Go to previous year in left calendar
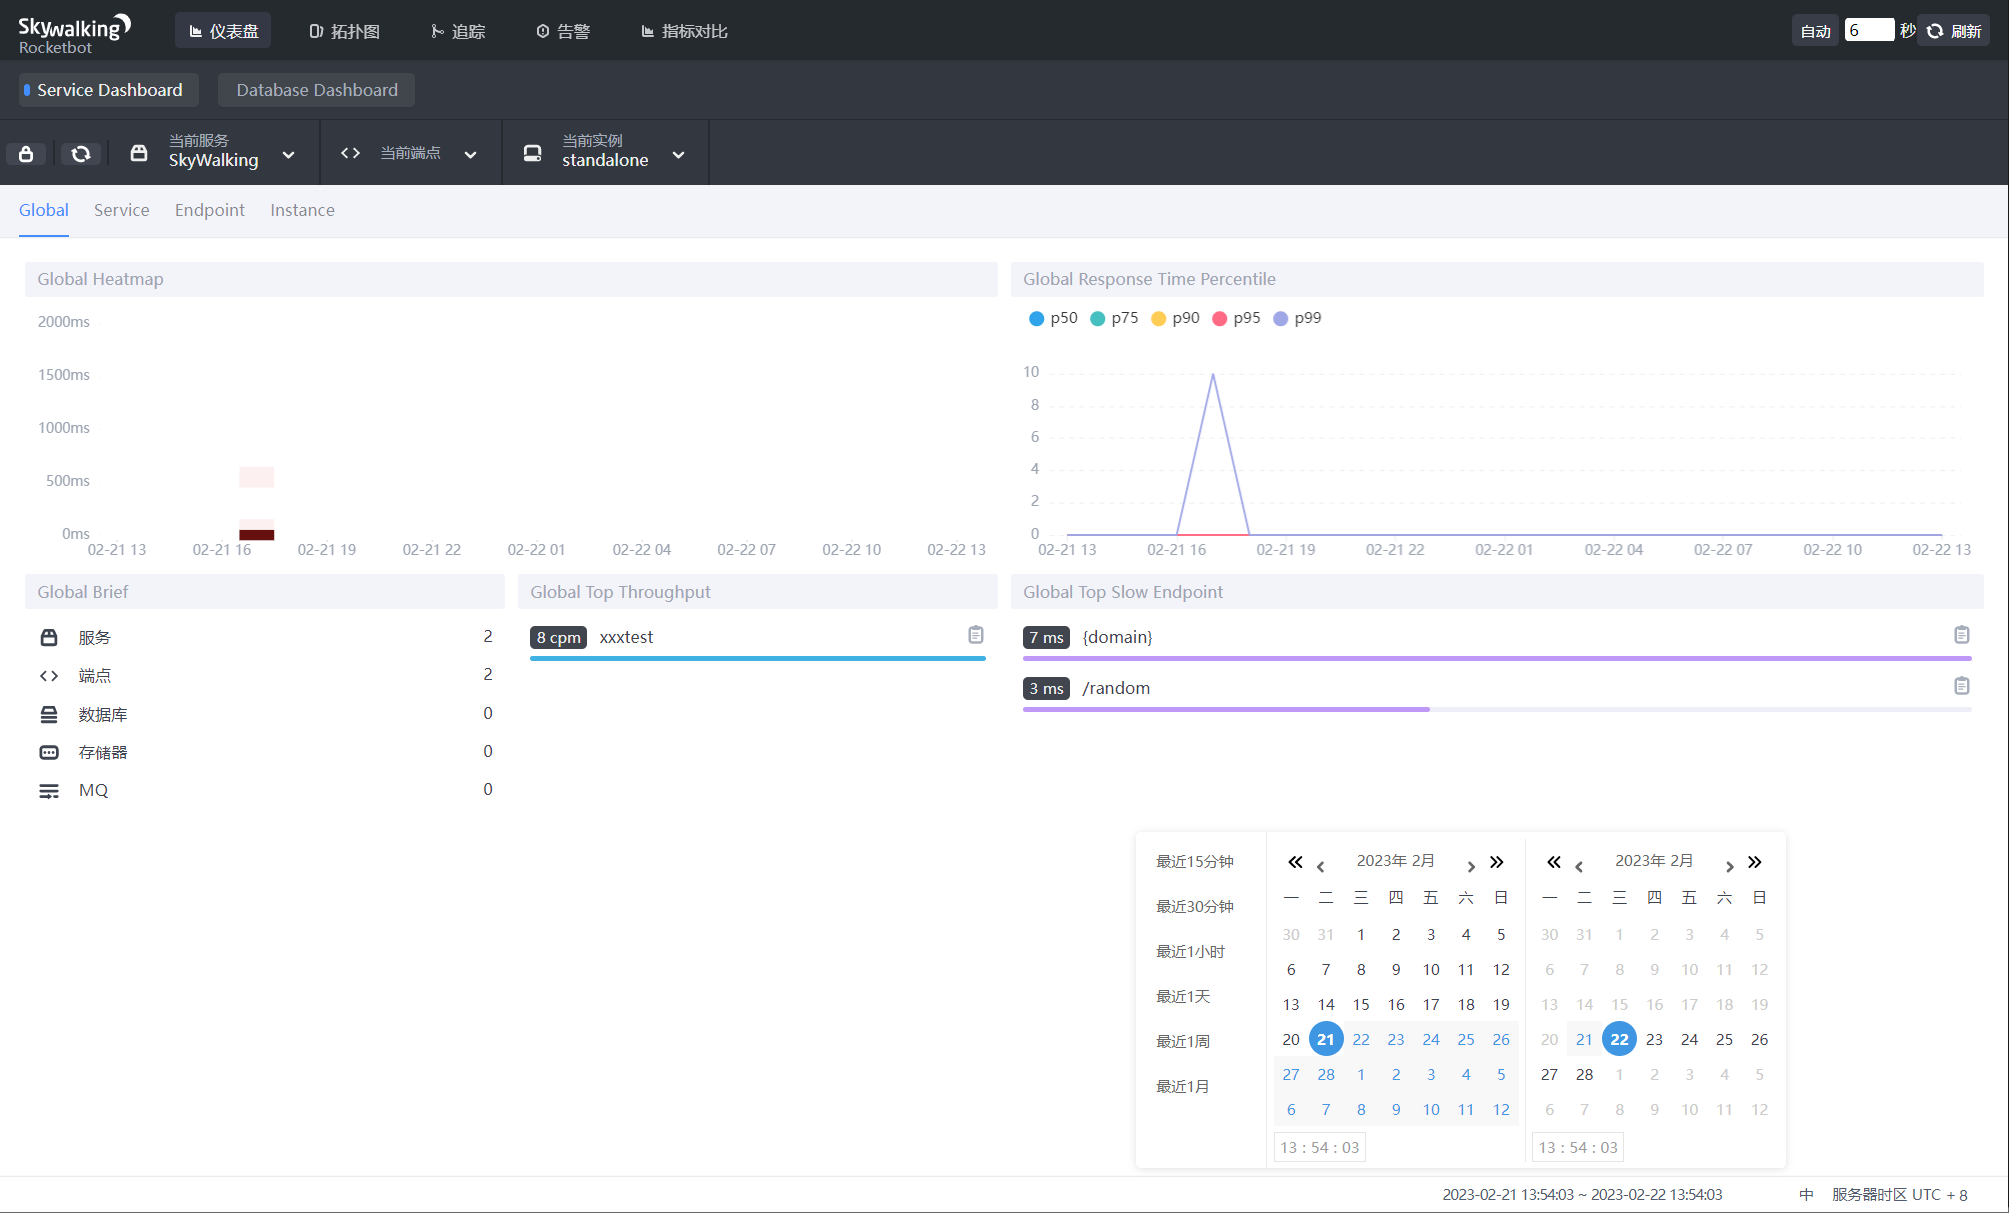 [1295, 862]
